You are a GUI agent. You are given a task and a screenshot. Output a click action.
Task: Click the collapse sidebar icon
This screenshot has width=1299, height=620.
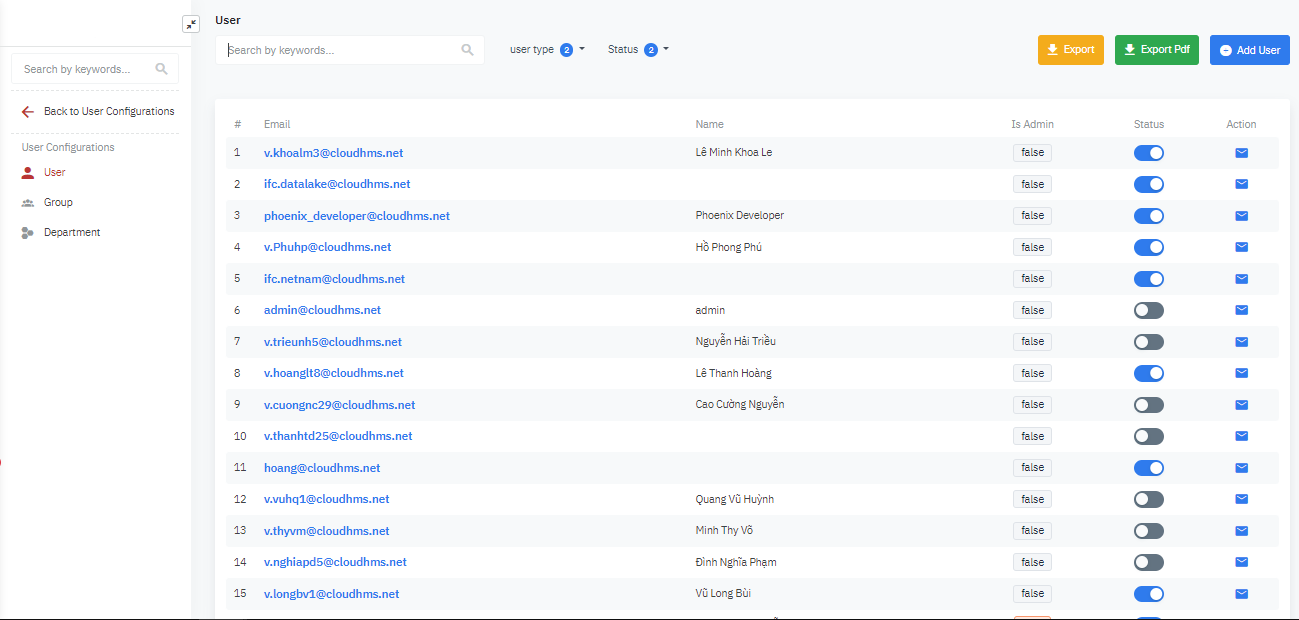click(191, 24)
